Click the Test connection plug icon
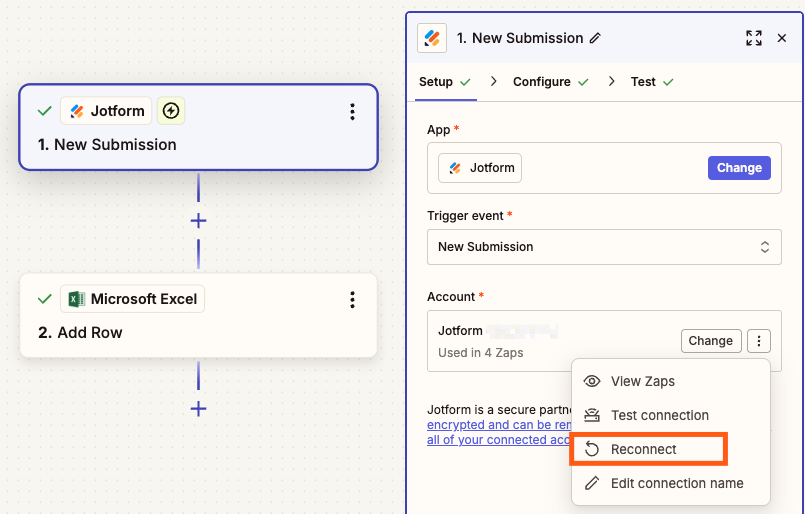 [x=592, y=415]
